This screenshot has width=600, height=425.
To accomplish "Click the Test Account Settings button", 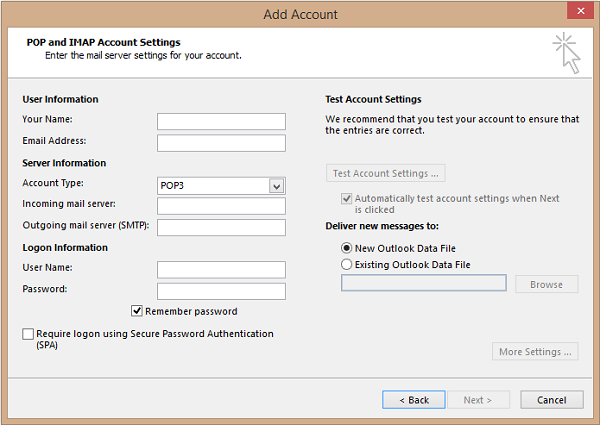I will point(385,173).
